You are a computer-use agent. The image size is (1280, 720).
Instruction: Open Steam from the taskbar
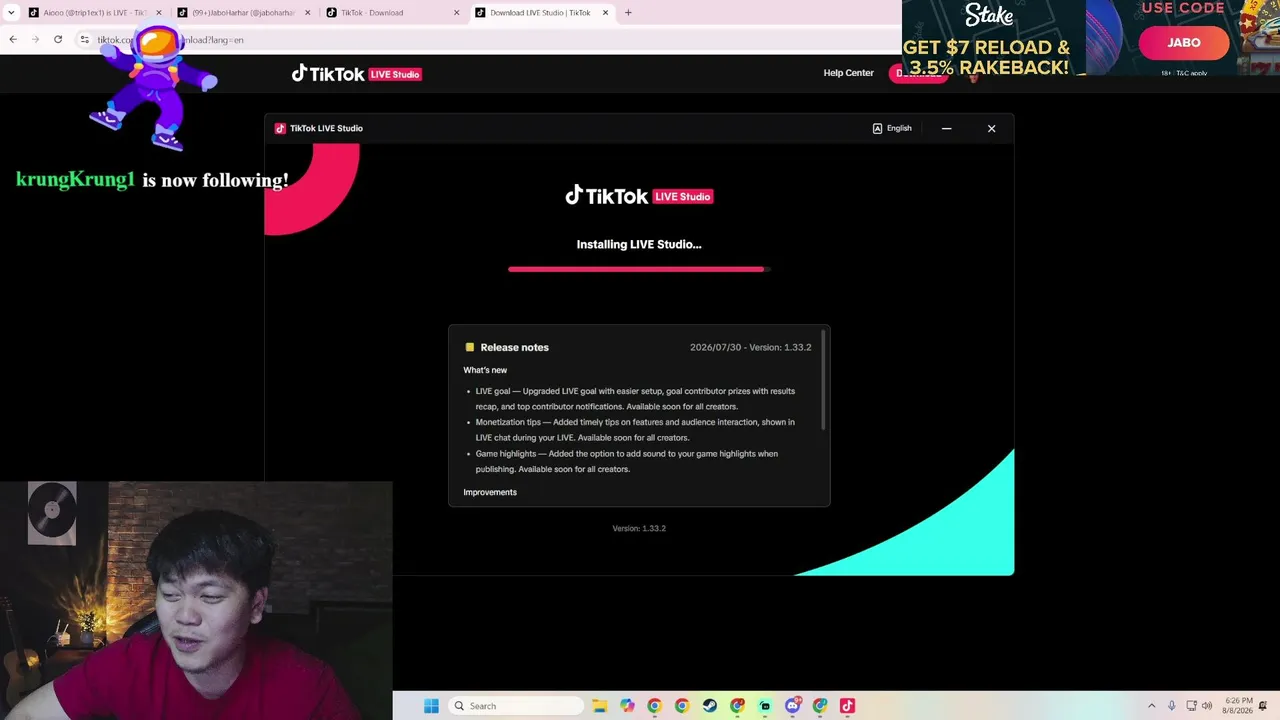pyautogui.click(x=709, y=706)
